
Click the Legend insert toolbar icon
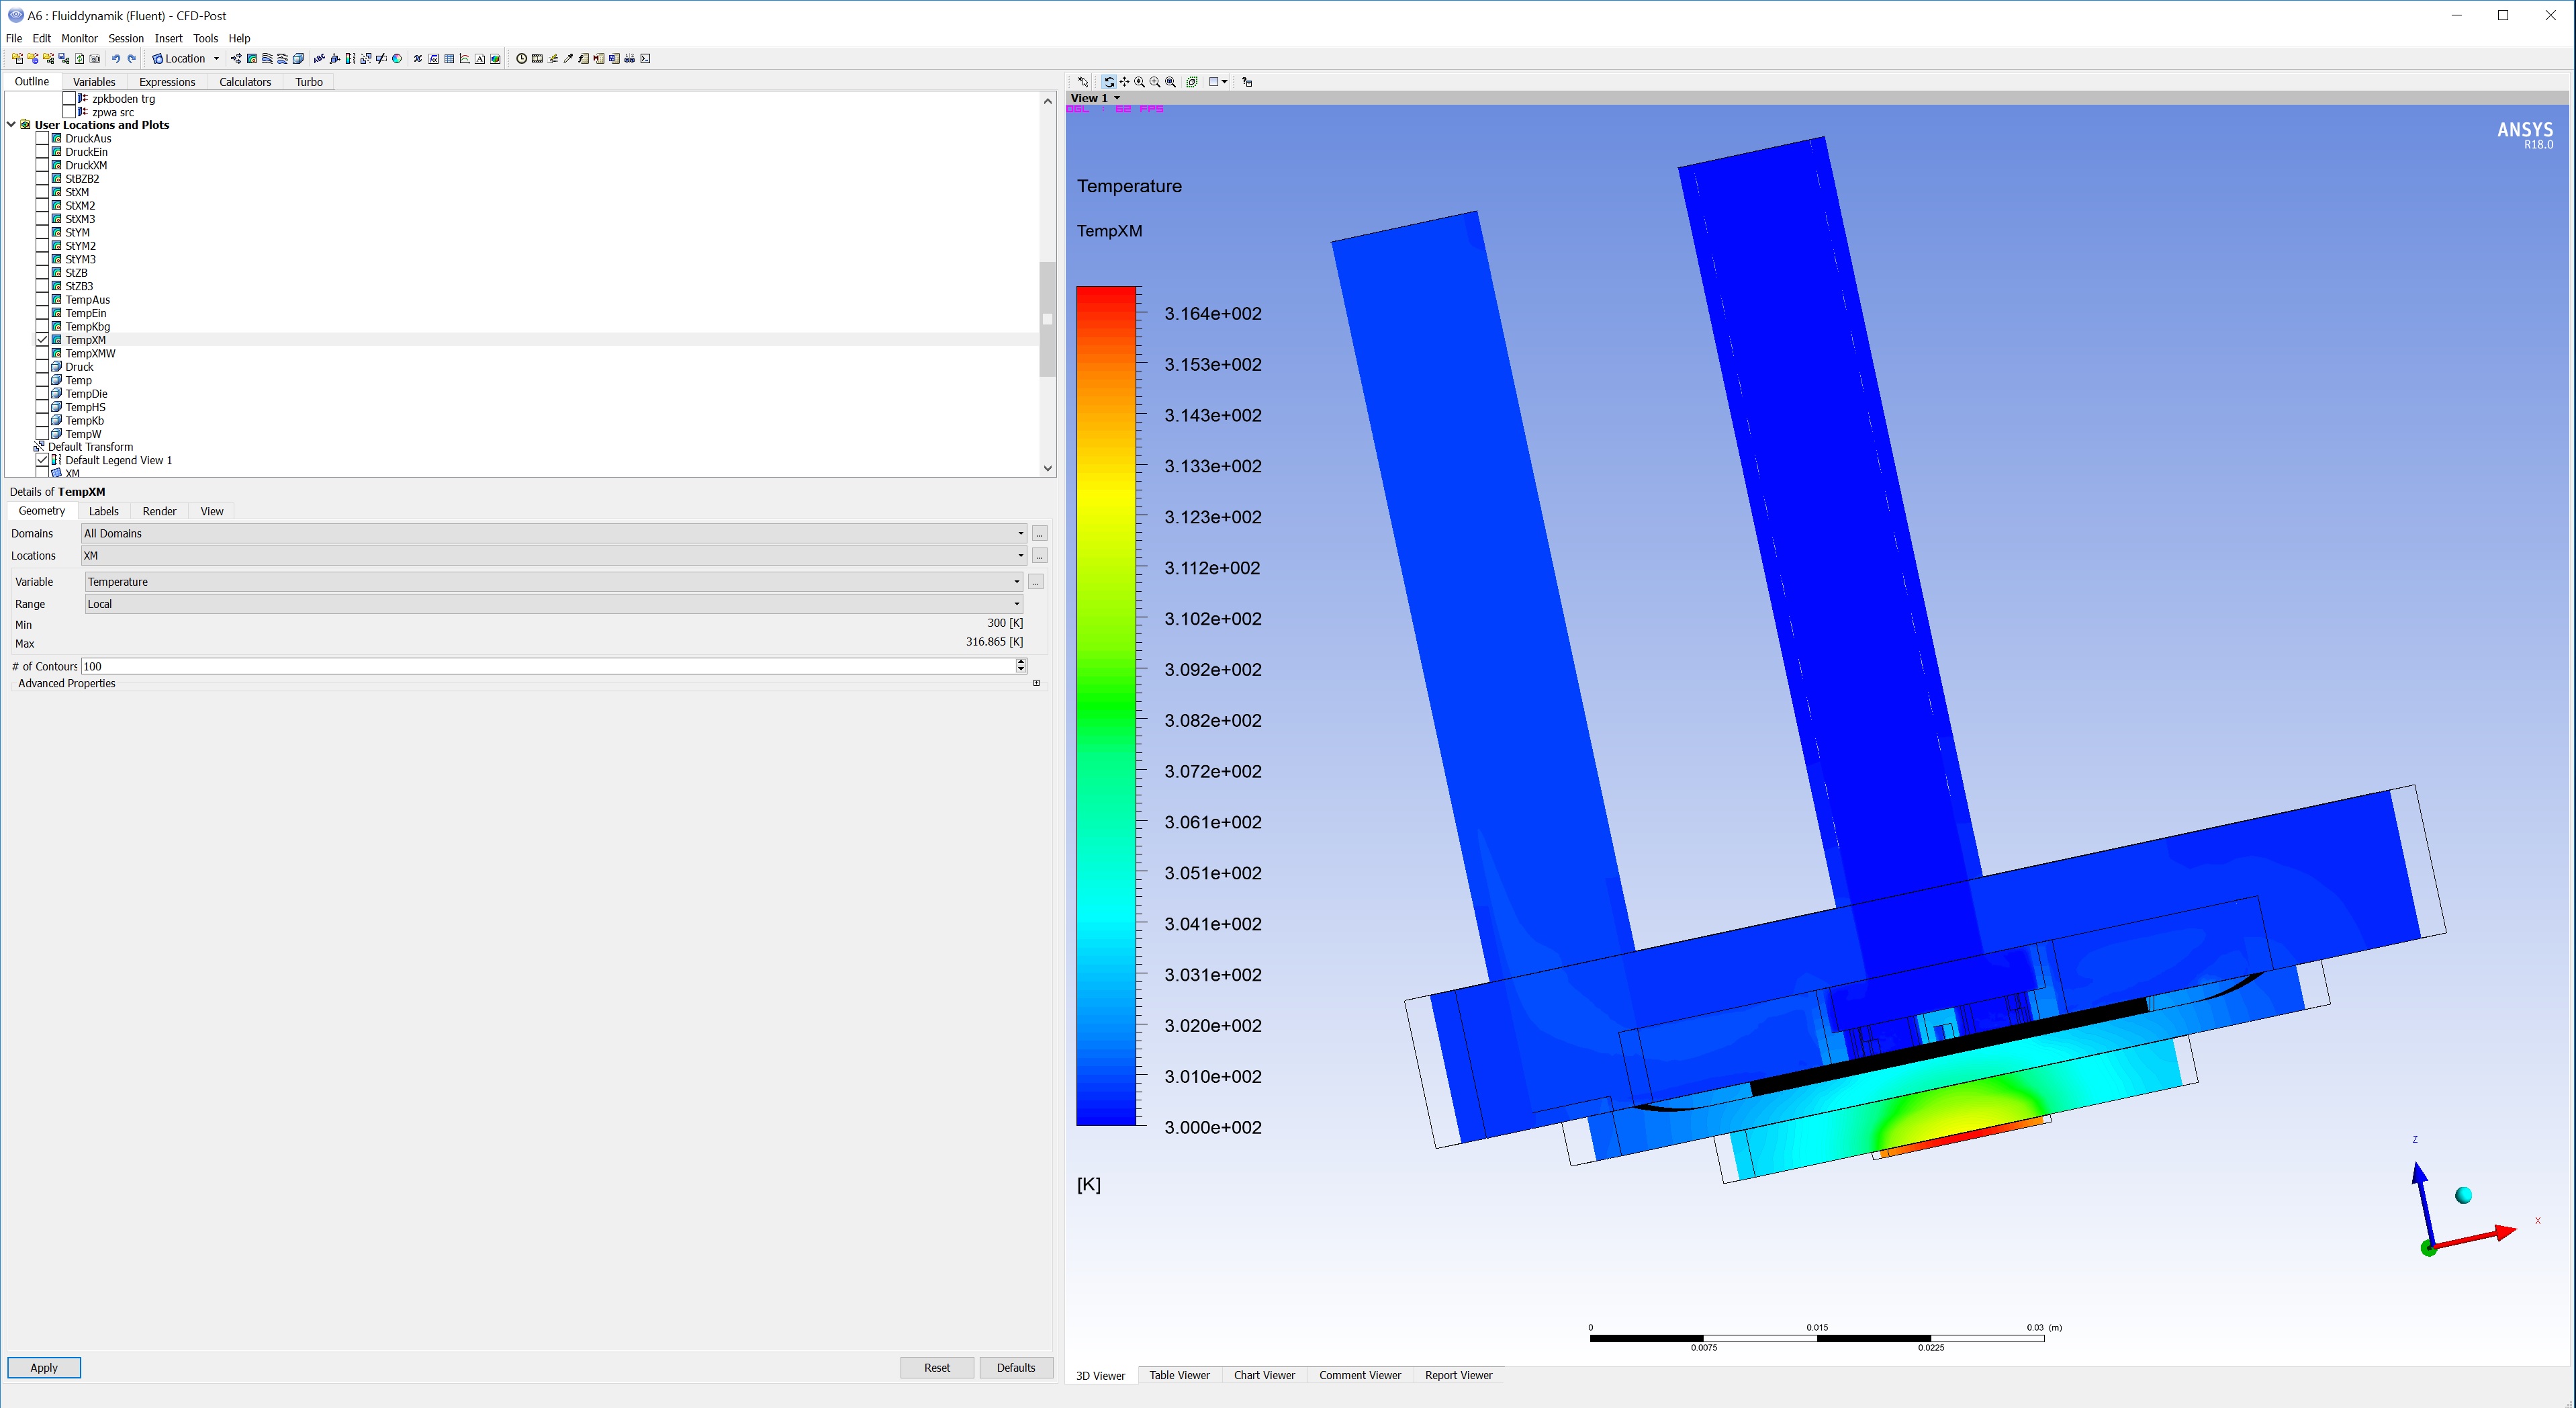click(350, 59)
